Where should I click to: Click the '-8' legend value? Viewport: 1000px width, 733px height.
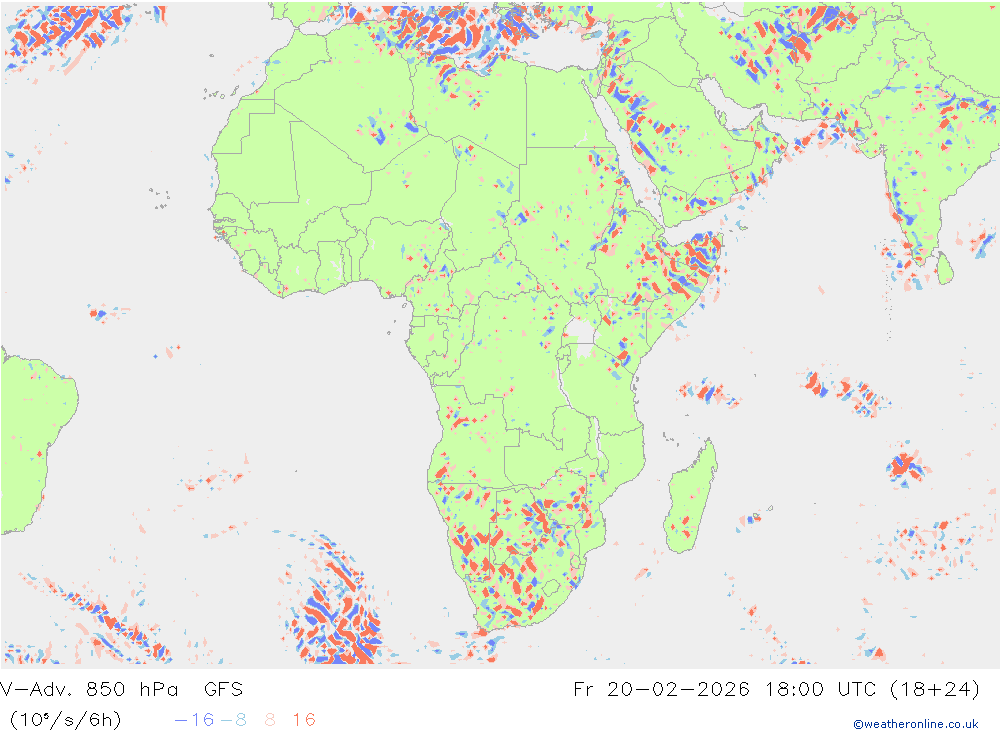click(233, 720)
